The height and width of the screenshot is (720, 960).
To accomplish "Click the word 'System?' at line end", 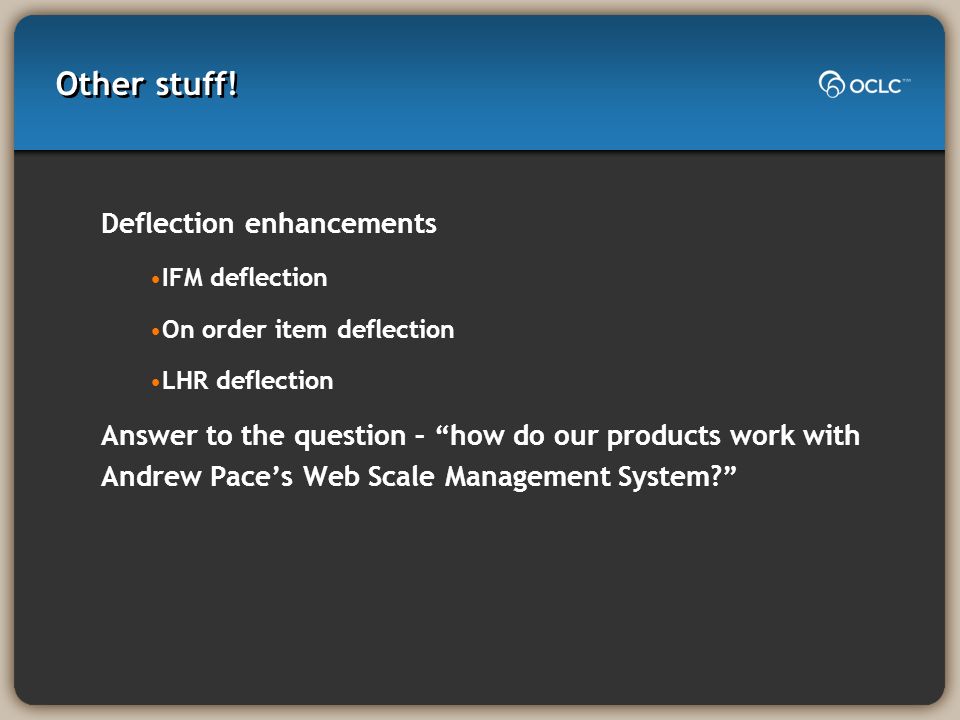I will click(670, 476).
